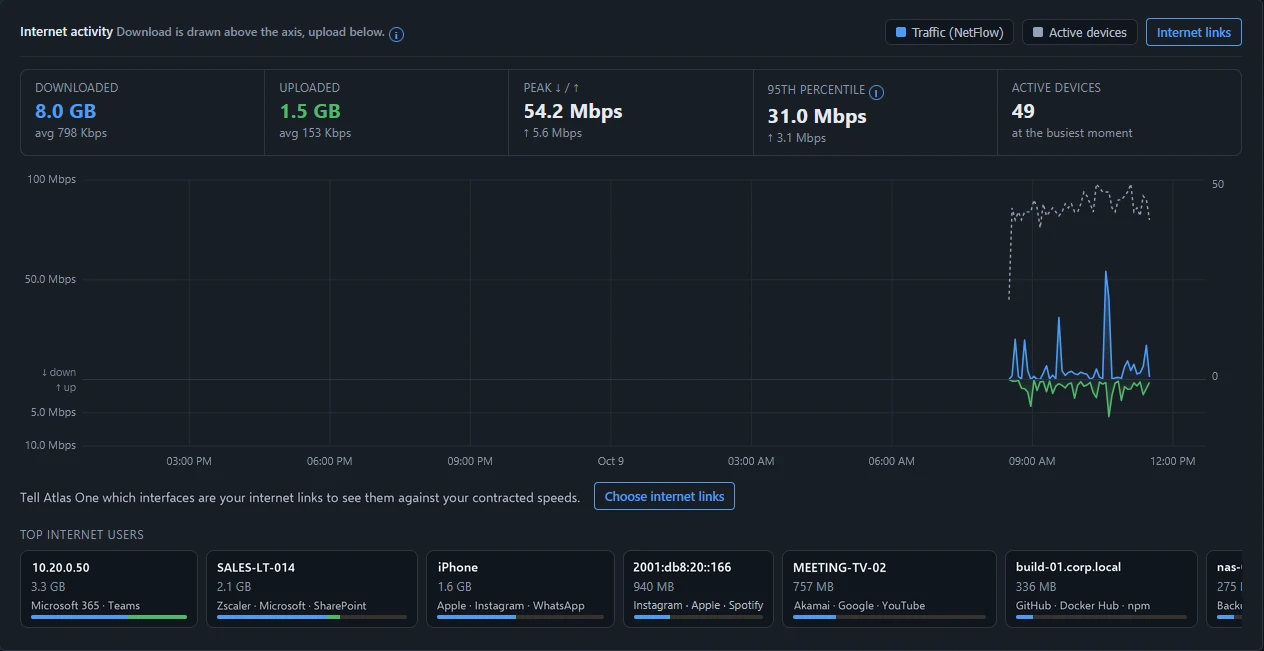Open the Internet activity info icon
The width and height of the screenshot is (1264, 651).
[x=396, y=34]
